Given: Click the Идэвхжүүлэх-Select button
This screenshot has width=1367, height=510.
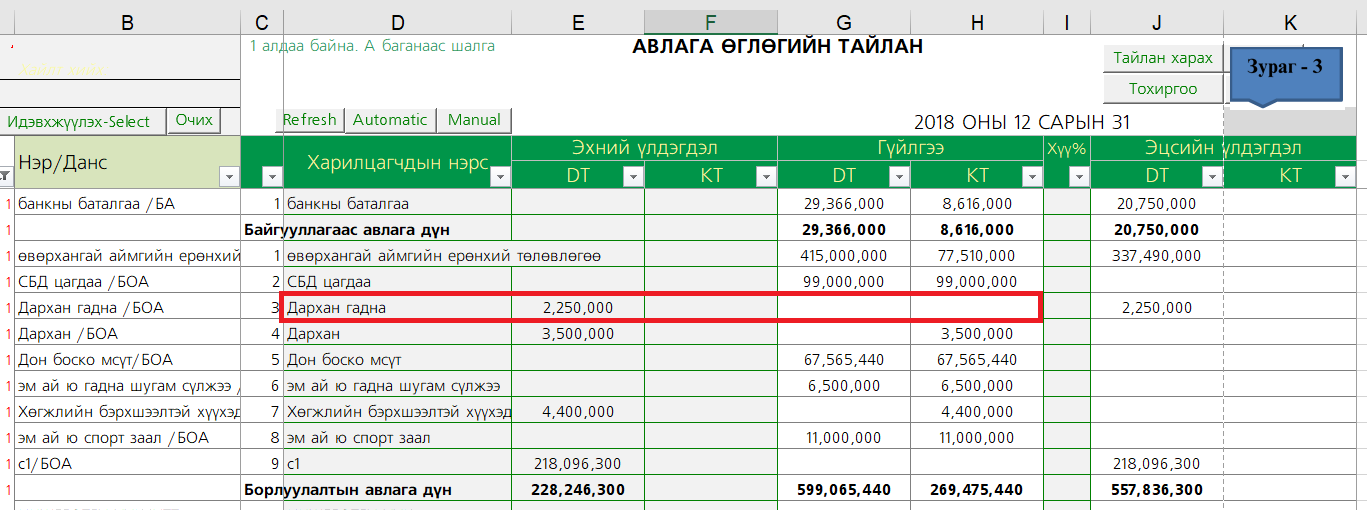Looking at the screenshot, I should pos(79,121).
